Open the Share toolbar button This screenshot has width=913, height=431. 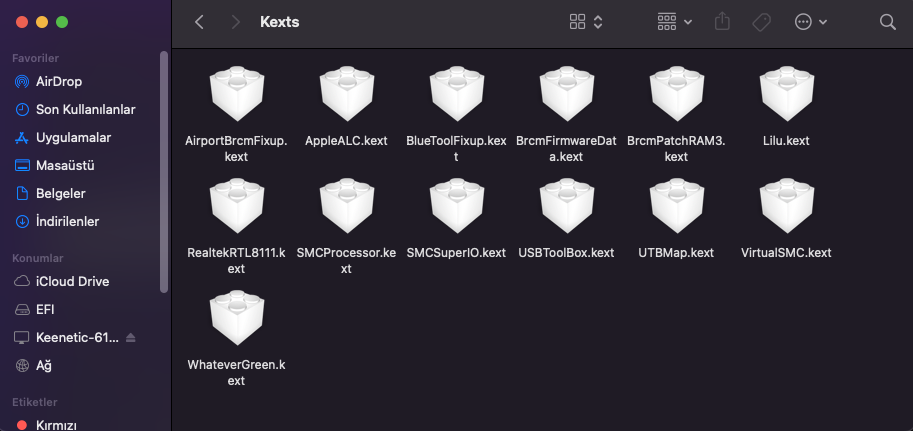tap(722, 22)
